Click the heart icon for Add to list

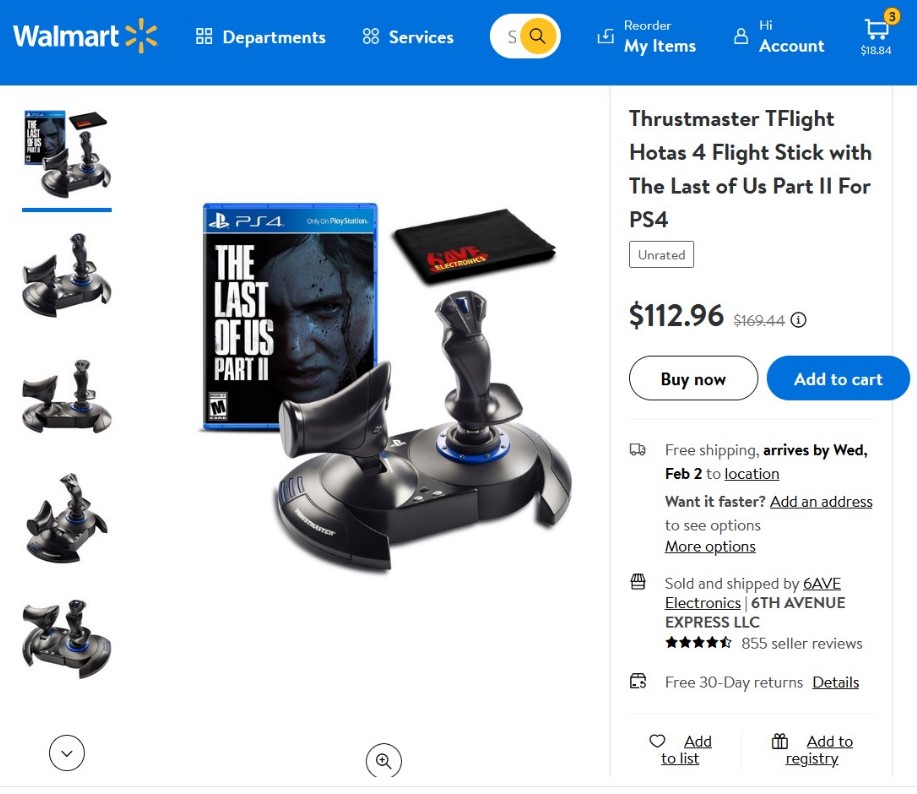[657, 741]
